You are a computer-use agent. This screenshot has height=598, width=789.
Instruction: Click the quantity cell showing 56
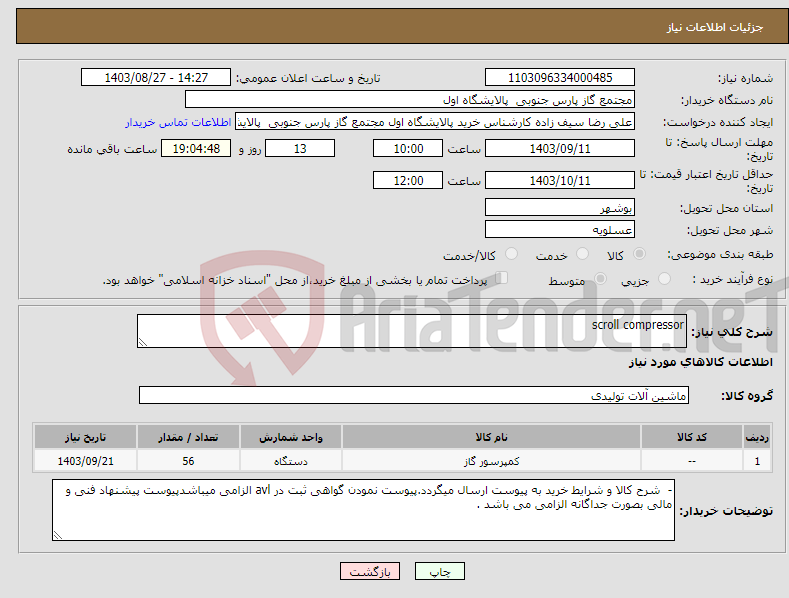(188, 461)
